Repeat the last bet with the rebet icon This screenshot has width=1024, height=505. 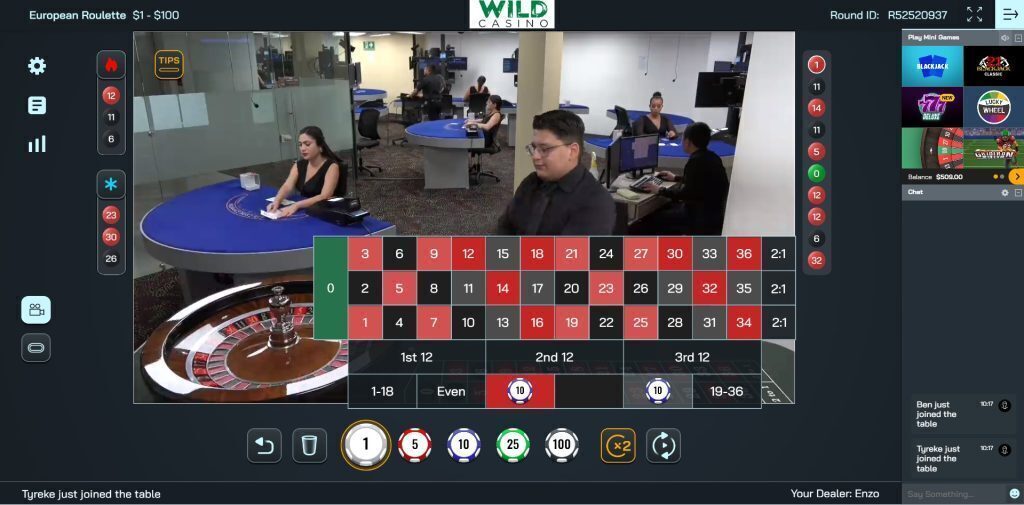coord(664,446)
